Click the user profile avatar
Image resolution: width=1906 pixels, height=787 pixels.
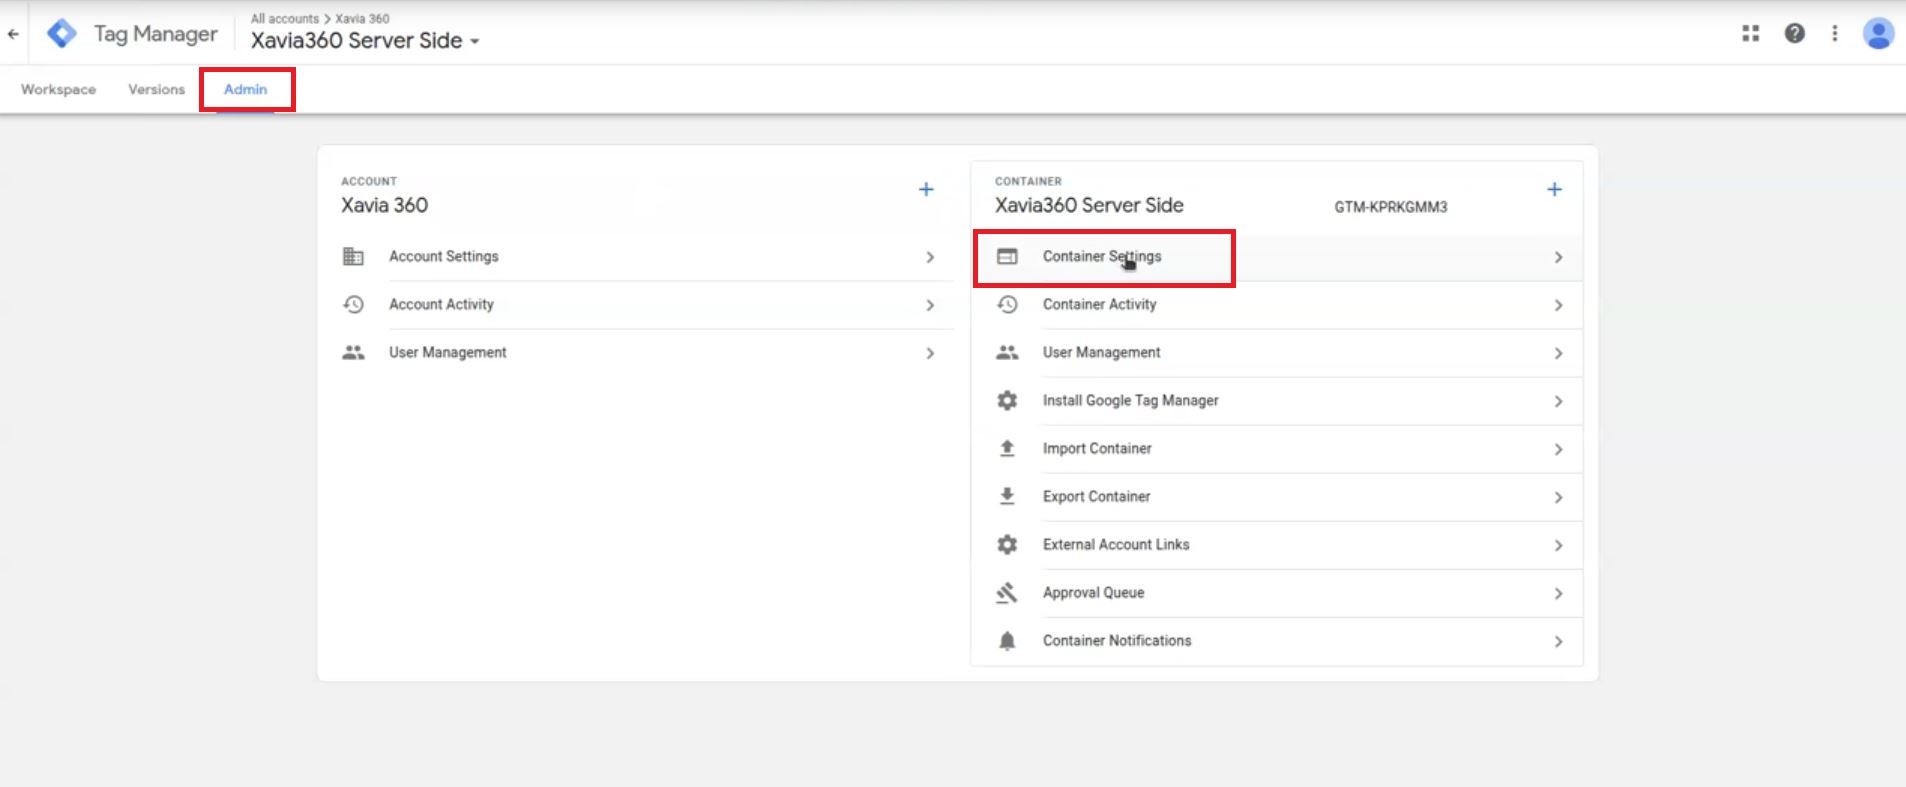[x=1878, y=33]
